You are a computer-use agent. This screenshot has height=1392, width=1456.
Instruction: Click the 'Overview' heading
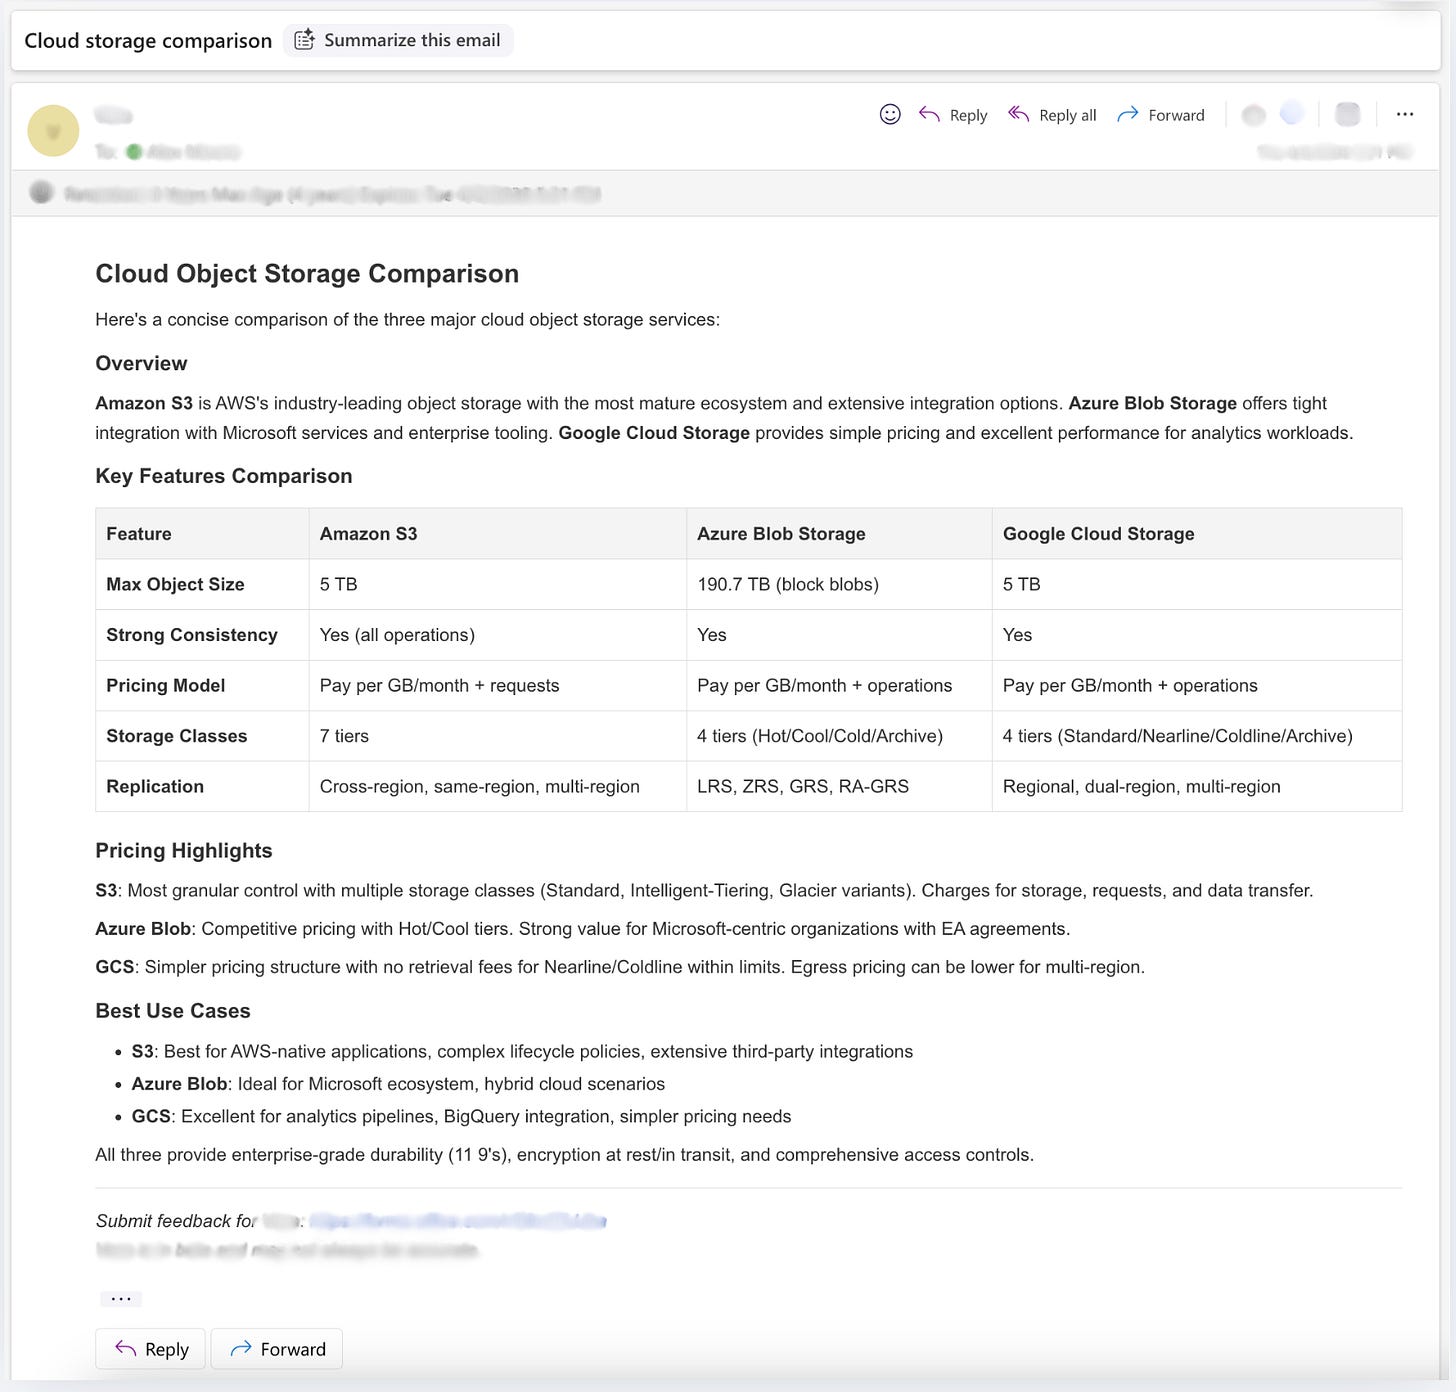point(141,363)
